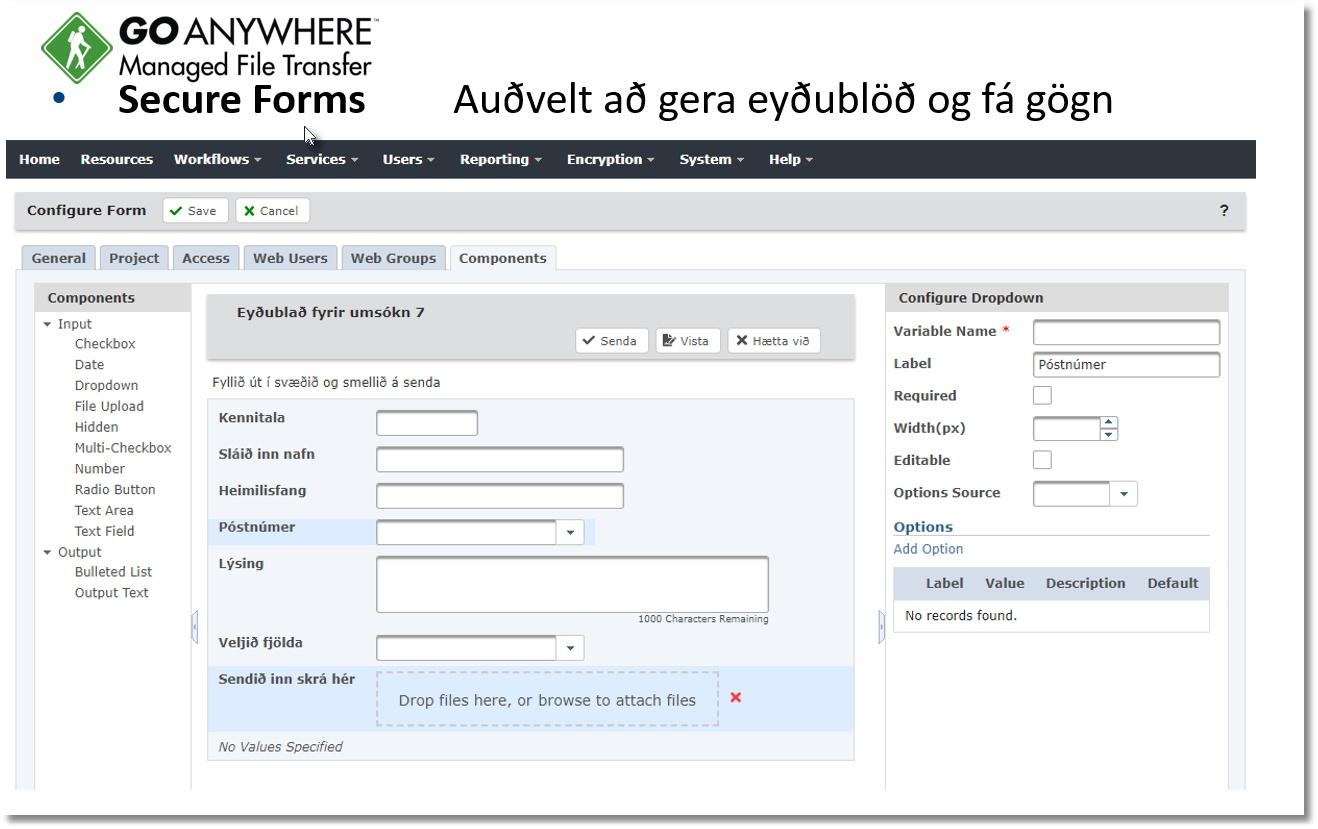1318x829 pixels.
Task: Select Text Area component in tree
Action: click(x=103, y=511)
